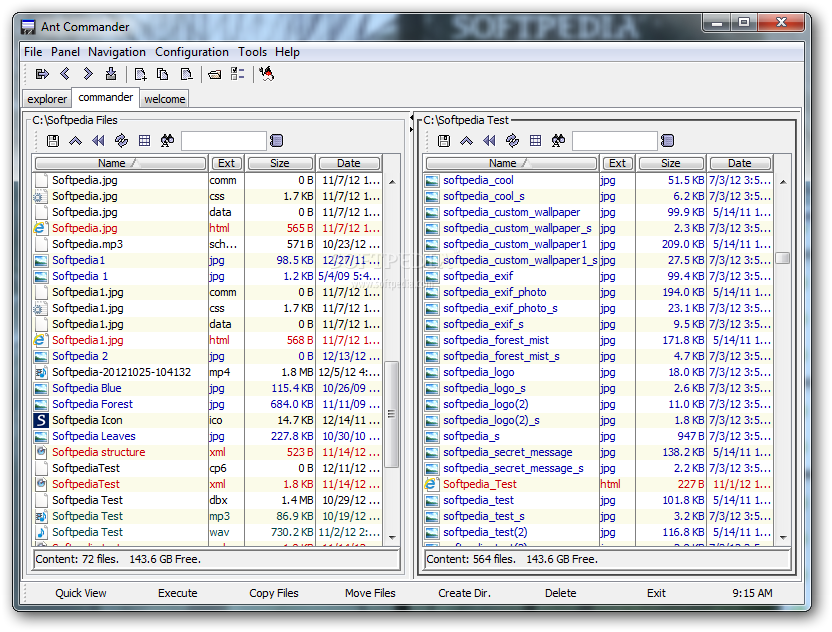Click the Delete button at bottom
This screenshot has height=632, width=832.
[x=560, y=593]
